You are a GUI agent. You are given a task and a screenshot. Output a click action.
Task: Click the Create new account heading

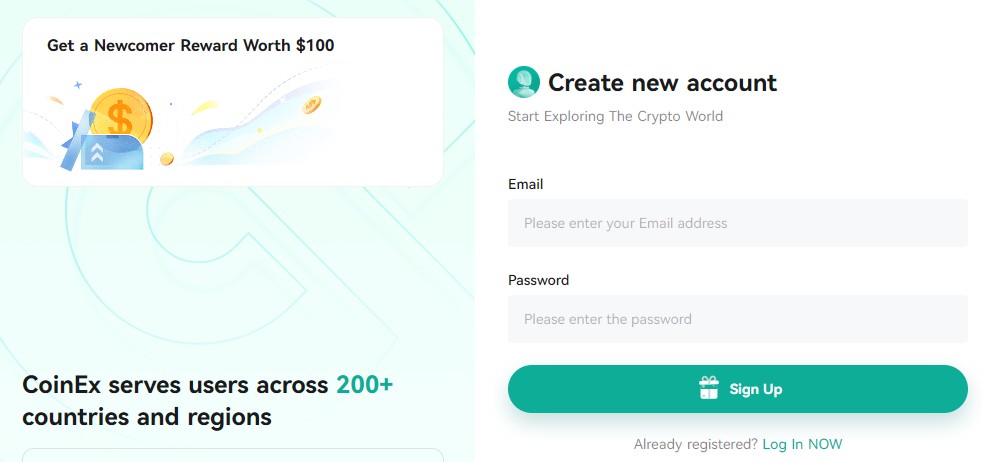click(x=663, y=83)
